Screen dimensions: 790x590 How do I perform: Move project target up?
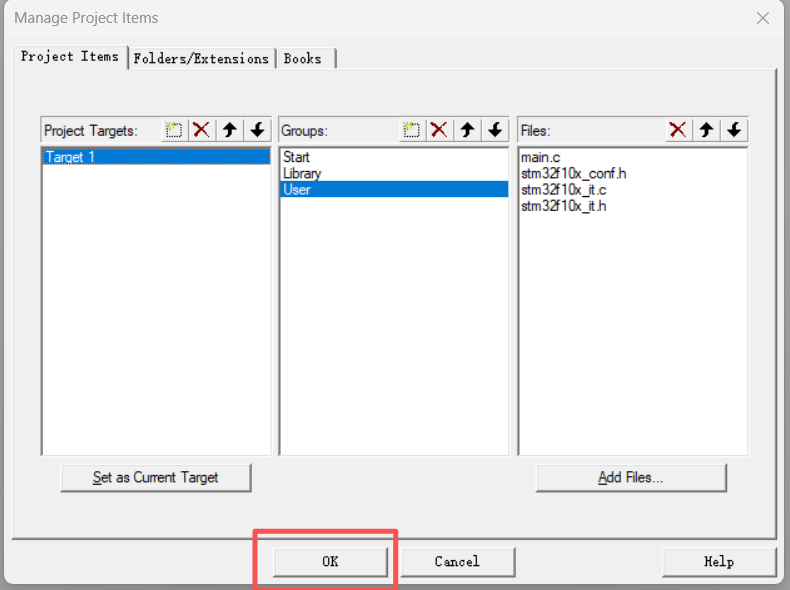[230, 130]
